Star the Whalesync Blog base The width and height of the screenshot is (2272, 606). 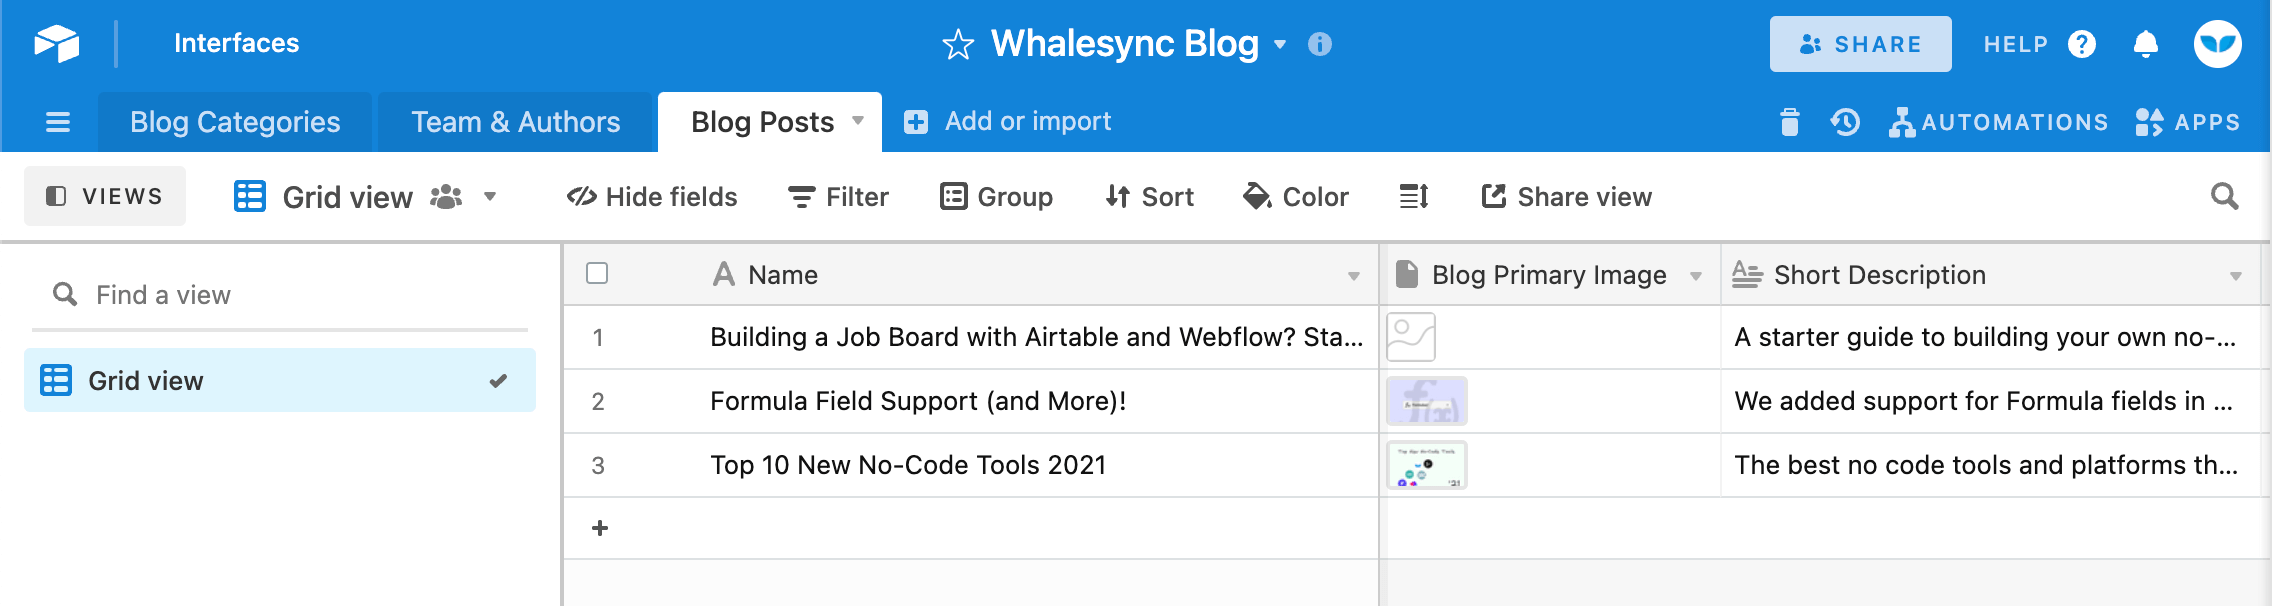pyautogui.click(x=958, y=44)
